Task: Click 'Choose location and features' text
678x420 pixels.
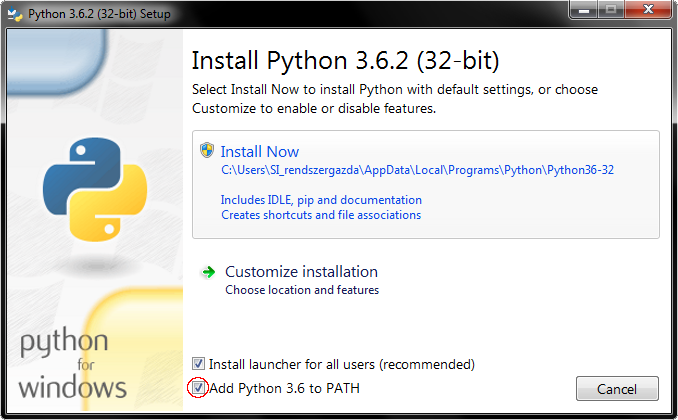Action: point(302,290)
